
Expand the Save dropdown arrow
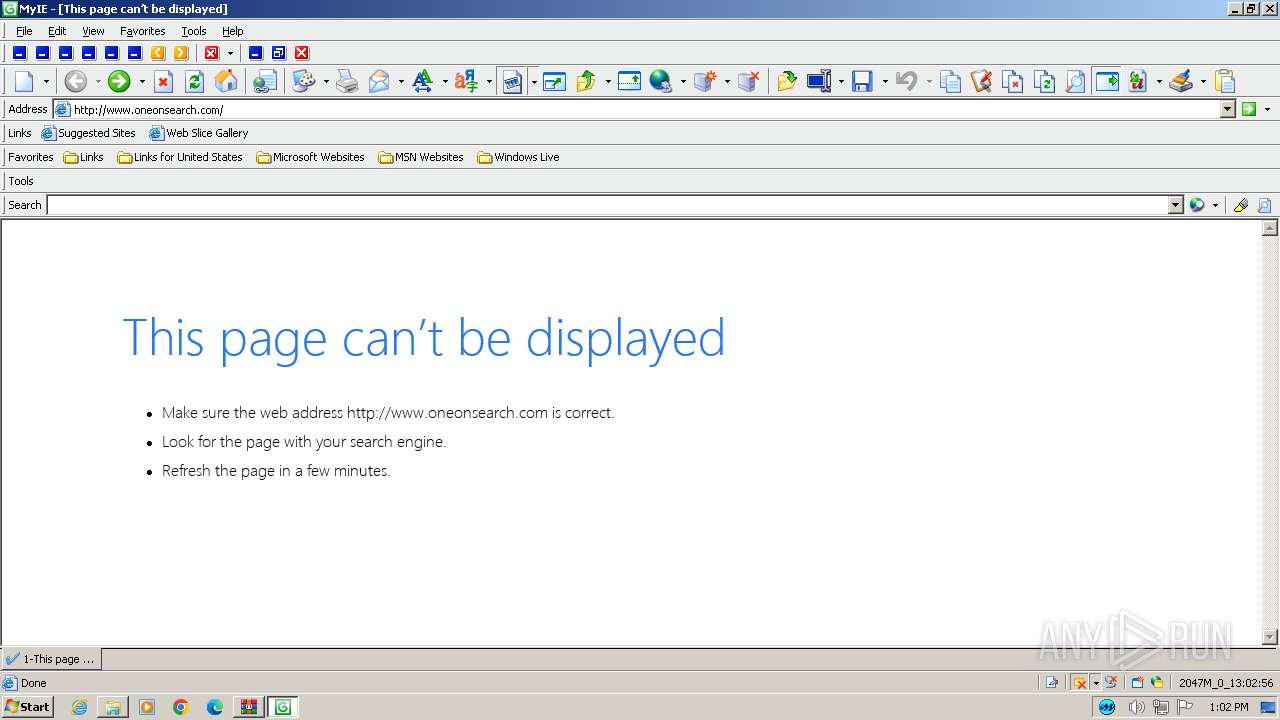[885, 82]
